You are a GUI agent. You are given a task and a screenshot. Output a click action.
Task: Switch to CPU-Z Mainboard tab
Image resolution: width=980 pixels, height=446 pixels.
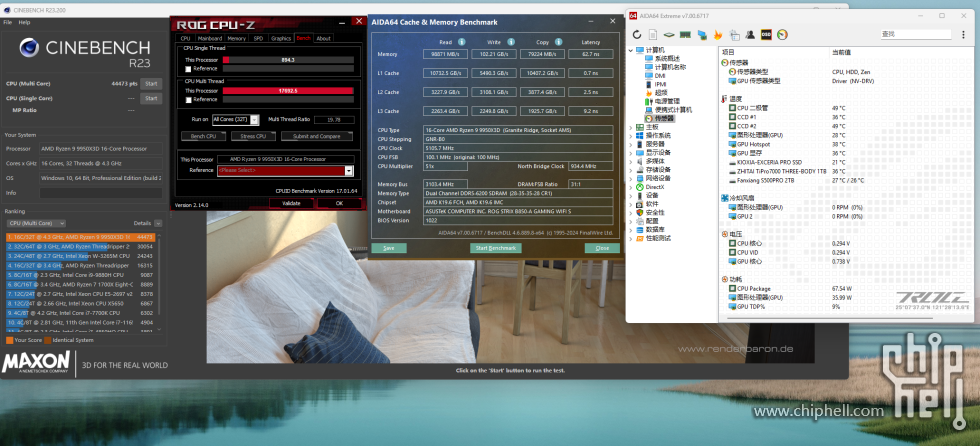[x=209, y=38]
